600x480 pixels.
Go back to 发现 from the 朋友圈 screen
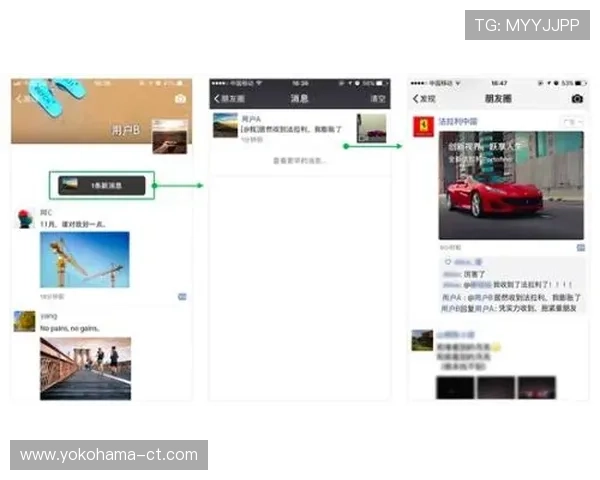click(424, 99)
